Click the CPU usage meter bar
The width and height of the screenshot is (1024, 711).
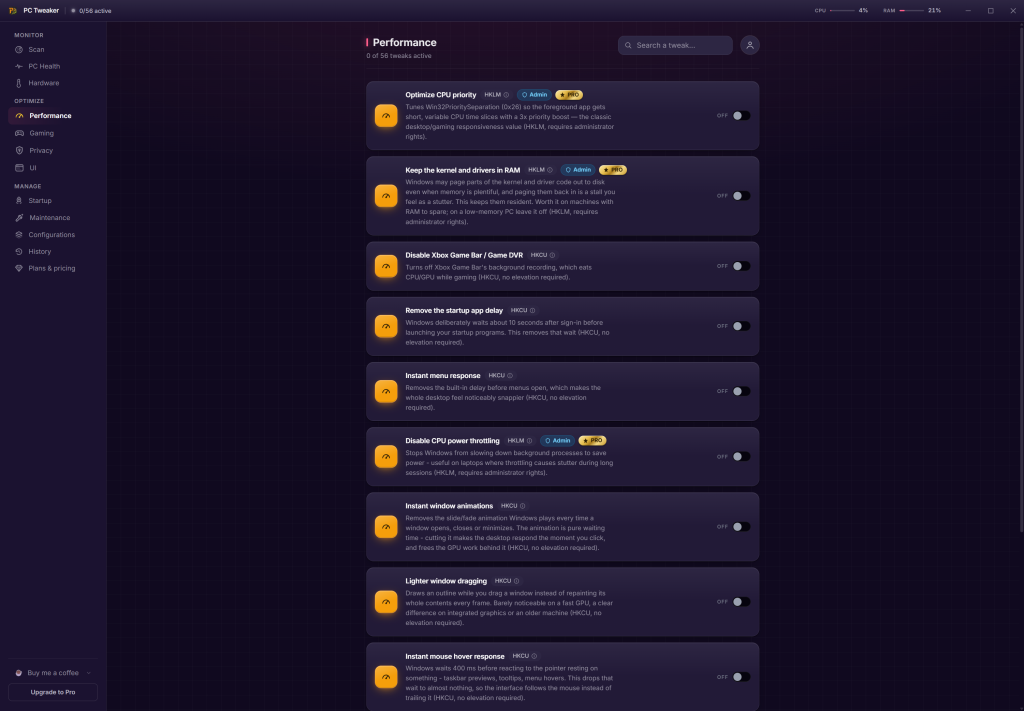(842, 10)
